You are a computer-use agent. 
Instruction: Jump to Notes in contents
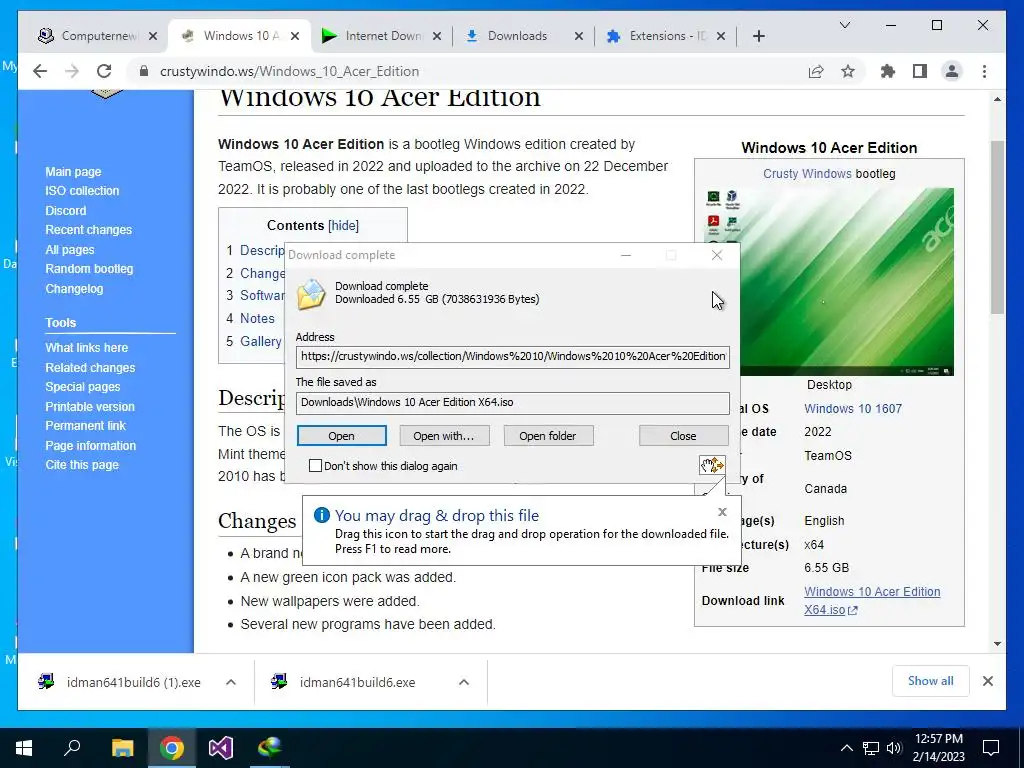tap(257, 319)
